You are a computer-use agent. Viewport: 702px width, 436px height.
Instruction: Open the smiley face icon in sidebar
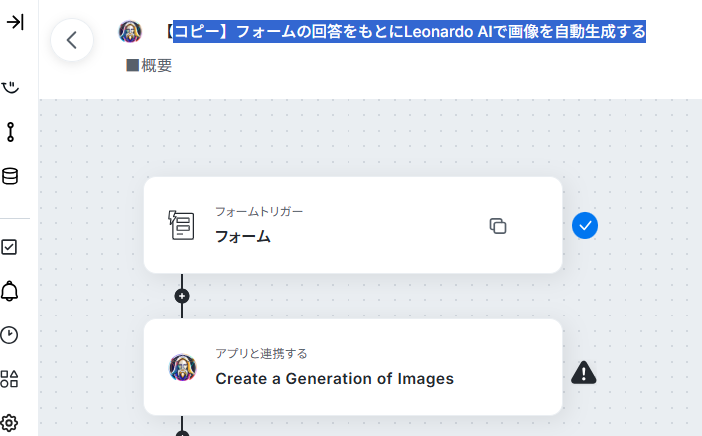(10, 87)
